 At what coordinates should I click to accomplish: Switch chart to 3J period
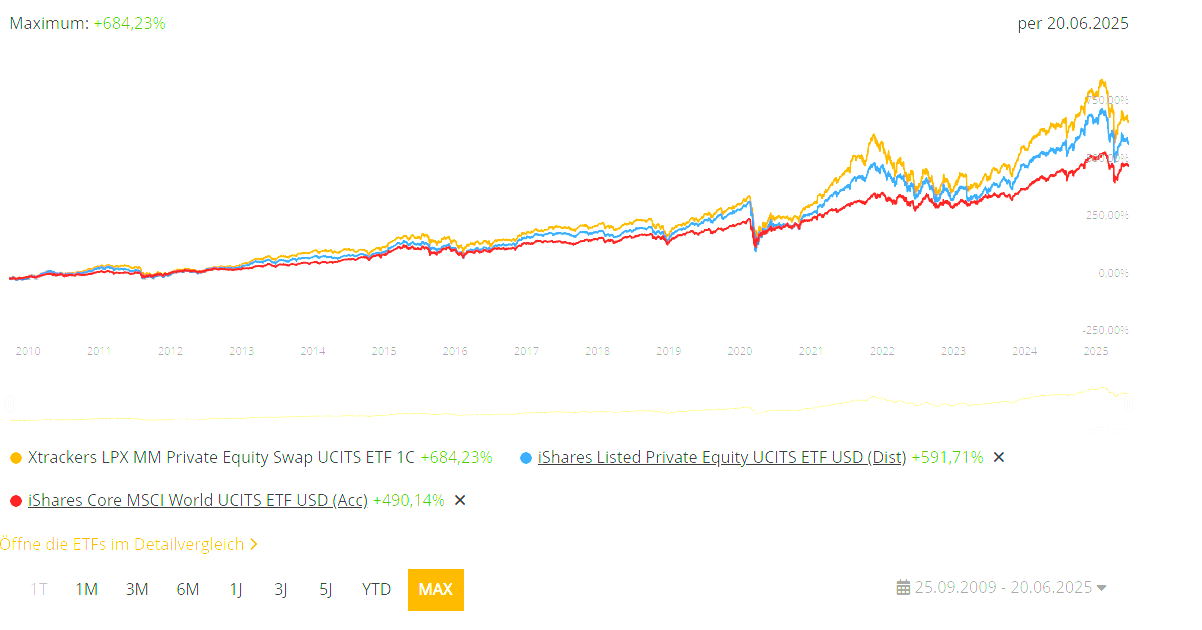[x=281, y=589]
